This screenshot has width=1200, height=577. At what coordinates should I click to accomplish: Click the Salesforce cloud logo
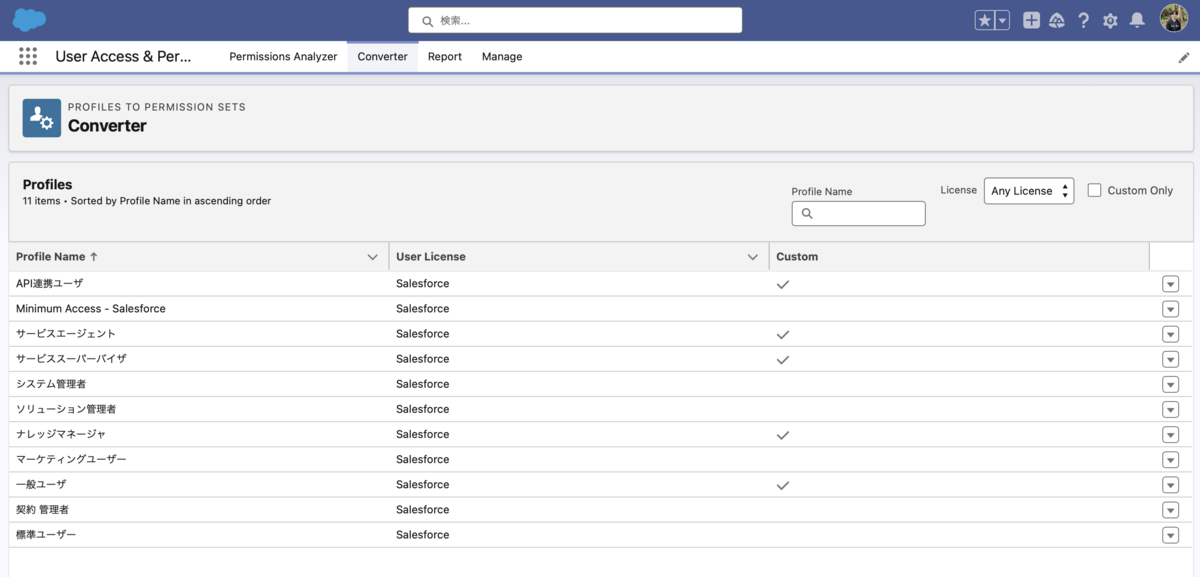point(29,19)
